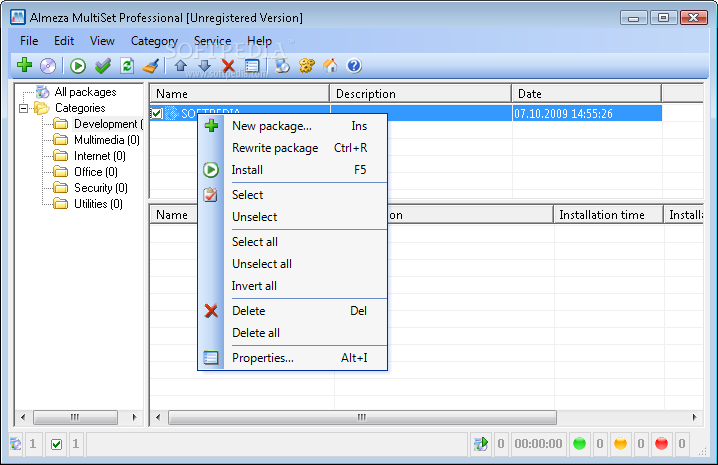The width and height of the screenshot is (718, 465).
Task: Click the right arrow of the lower list scrollbar
Action: pyautogui.click(x=694, y=417)
